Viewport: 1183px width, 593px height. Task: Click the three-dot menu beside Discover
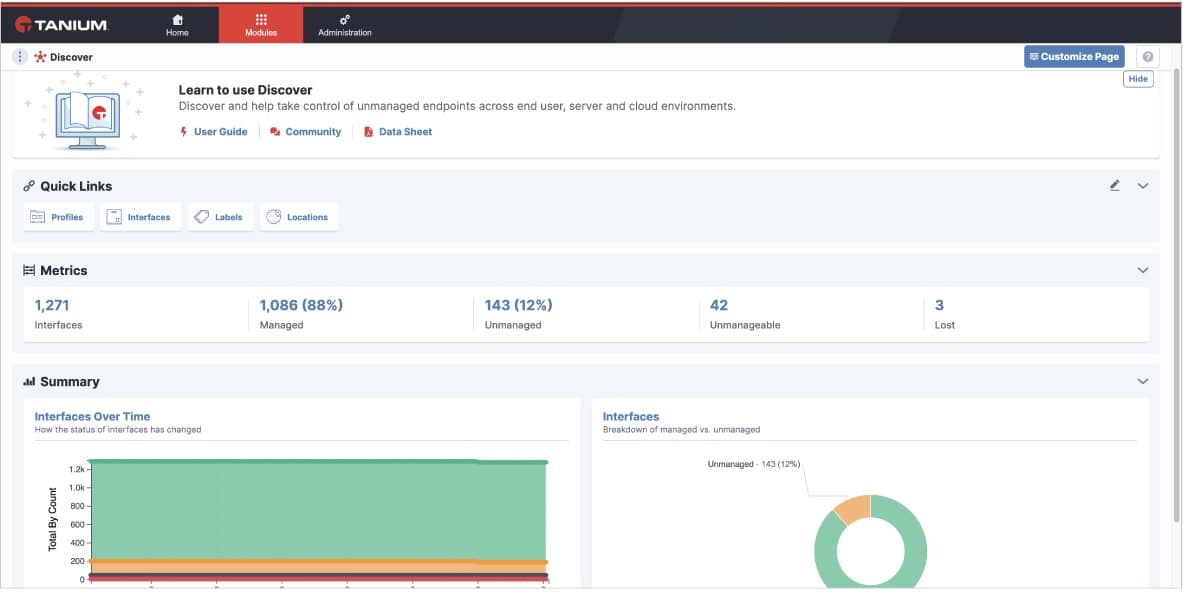tap(20, 57)
